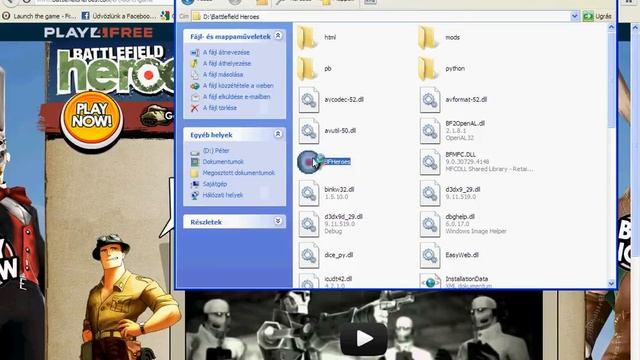Click the Battlefield Heroes logo
The height and width of the screenshot is (360, 640).
pos(116,70)
